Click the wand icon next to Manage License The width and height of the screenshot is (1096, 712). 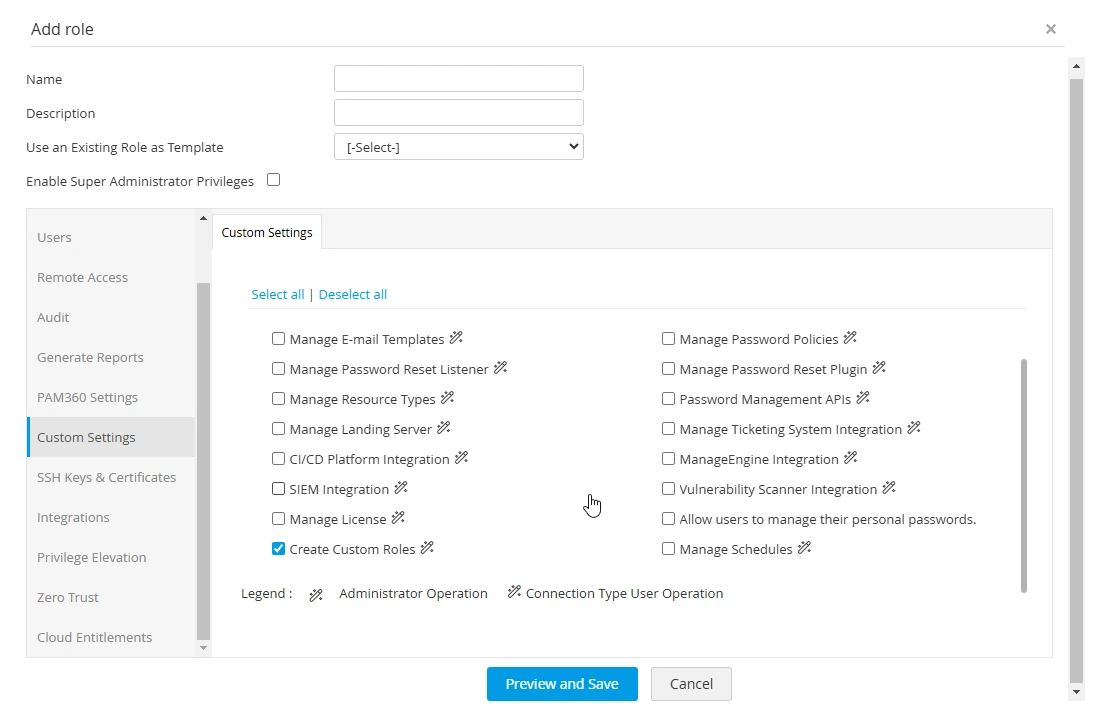398,519
